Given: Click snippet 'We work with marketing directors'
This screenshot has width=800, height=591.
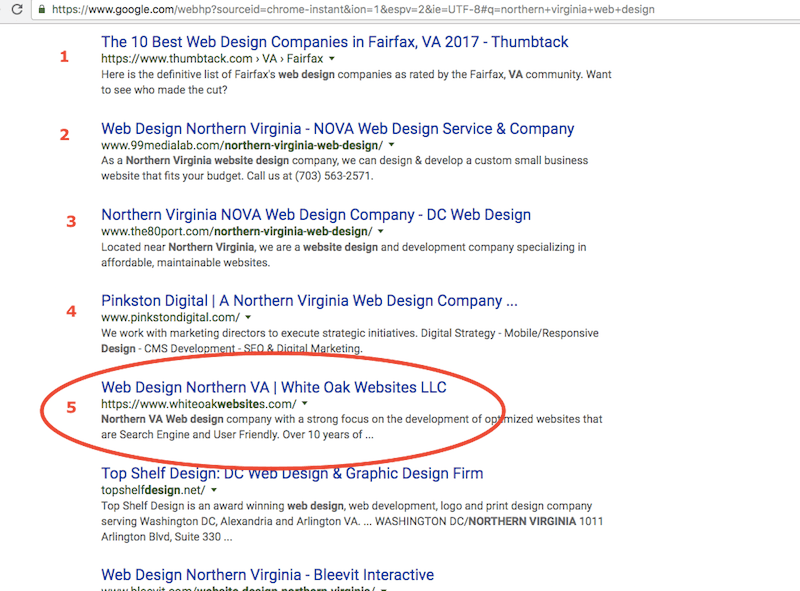Looking at the screenshot, I should tap(349, 340).
